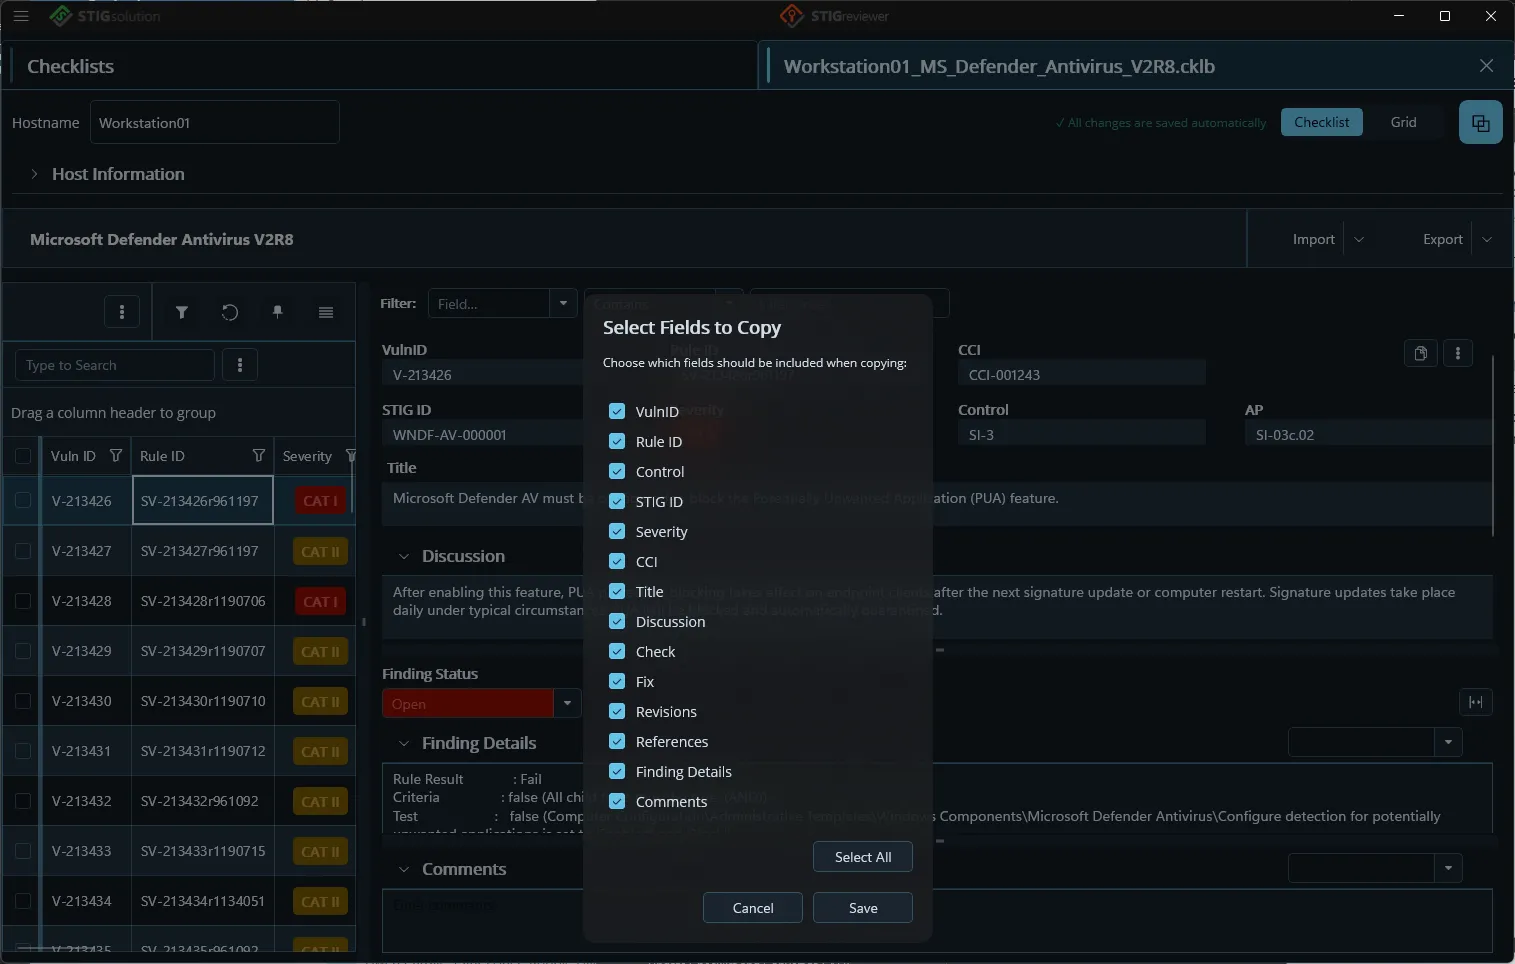The image size is (1515, 964).
Task: Click Vuln ID column filter icon
Action: click(116, 456)
